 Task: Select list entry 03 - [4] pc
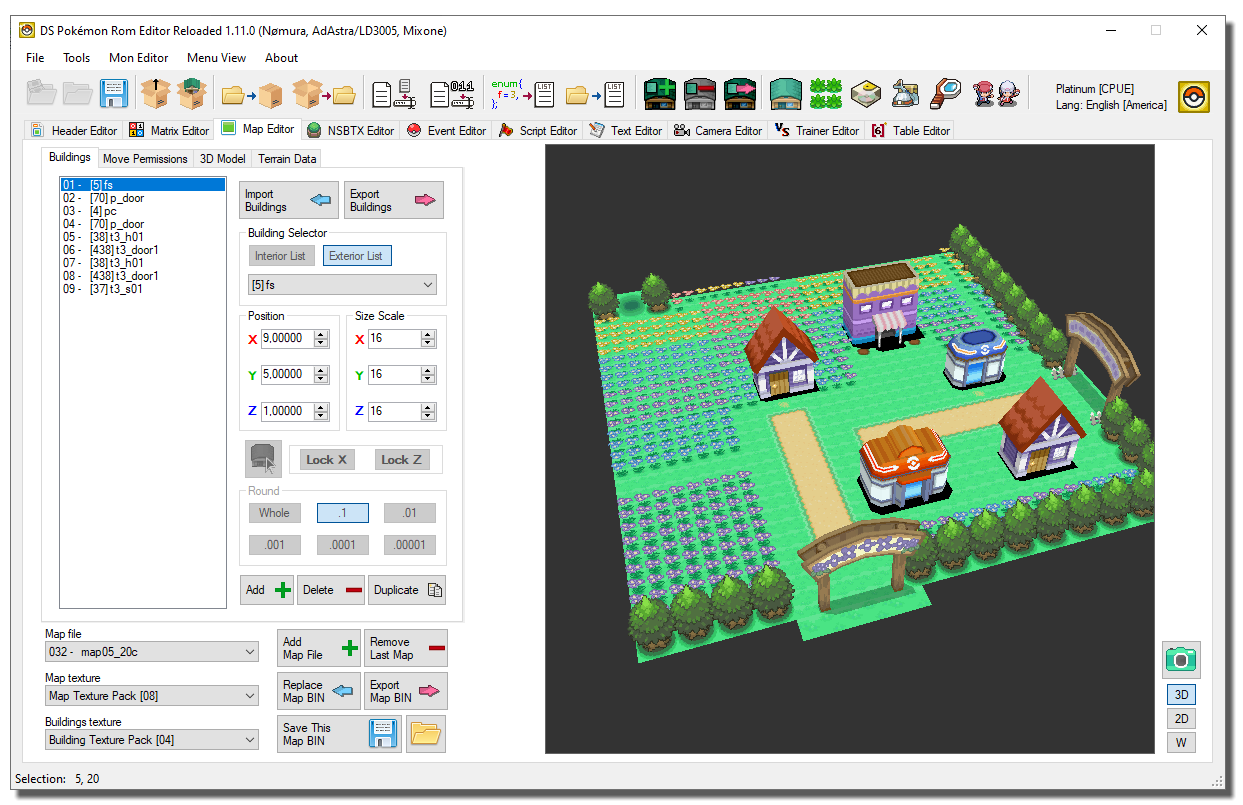pyautogui.click(x=142, y=211)
